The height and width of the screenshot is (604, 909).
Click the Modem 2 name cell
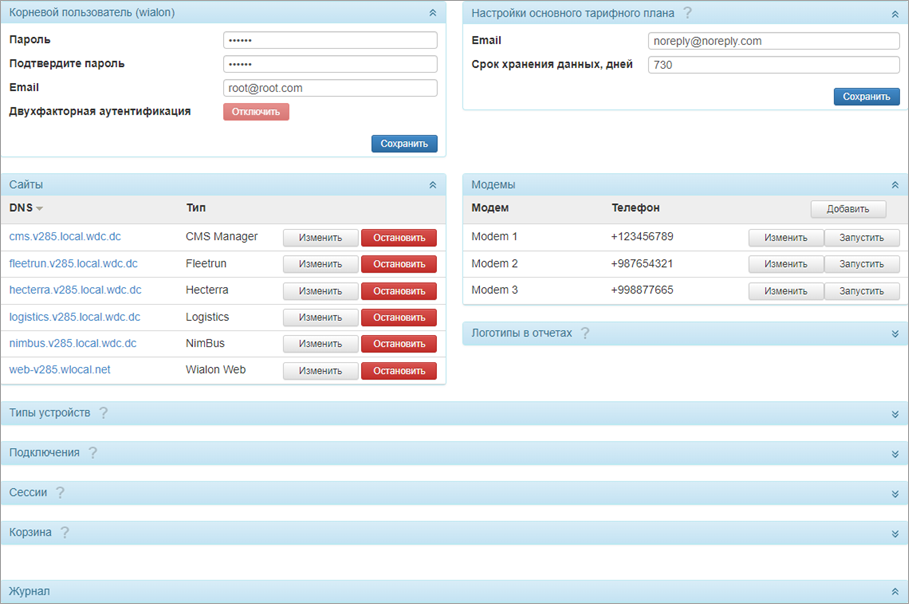495,263
